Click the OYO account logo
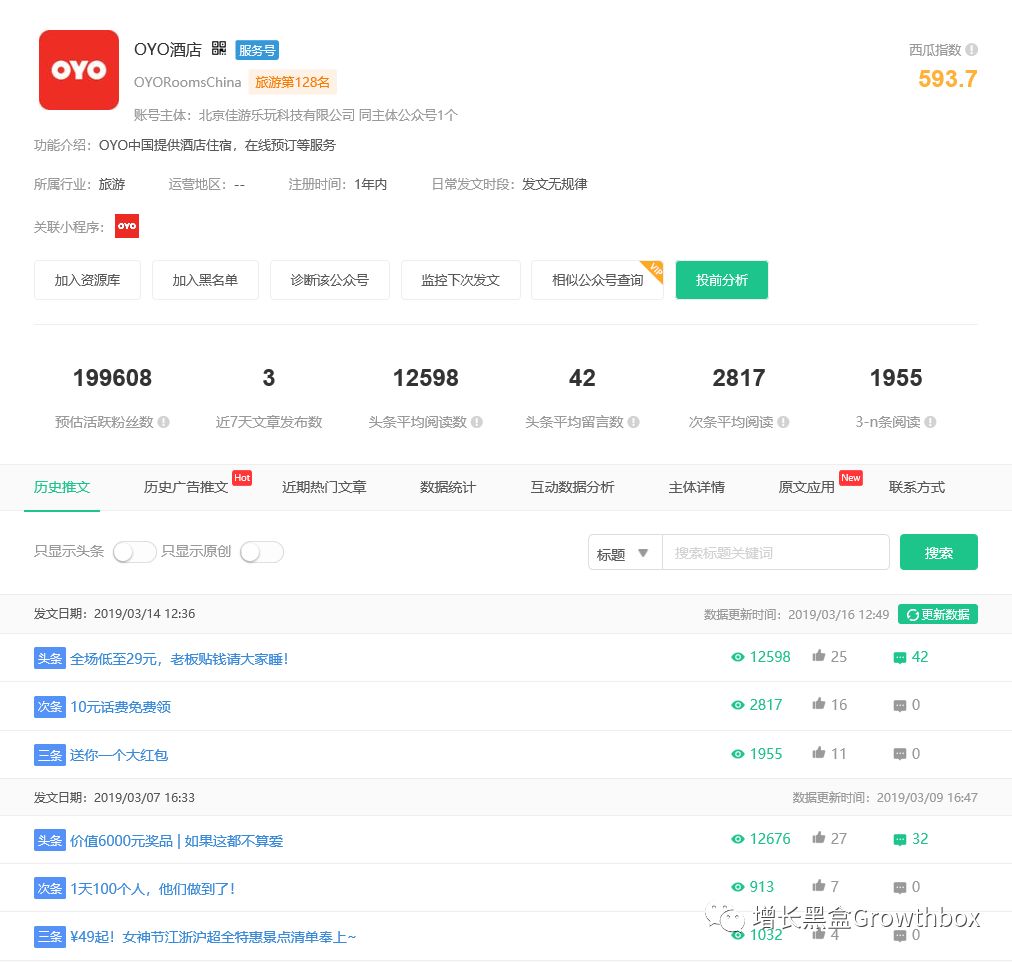Image resolution: width=1012 pixels, height=962 pixels. point(79,70)
